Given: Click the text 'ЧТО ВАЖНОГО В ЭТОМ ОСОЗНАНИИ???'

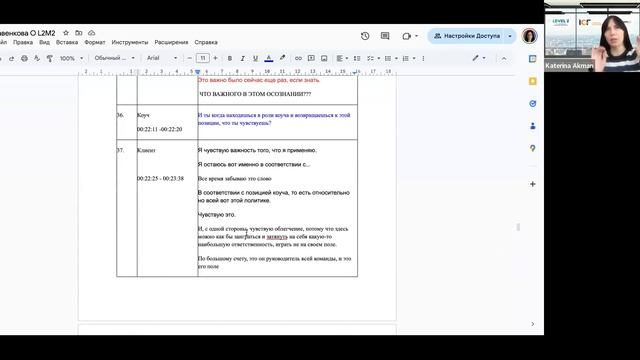Looking at the screenshot, I should pyautogui.click(x=256, y=94).
